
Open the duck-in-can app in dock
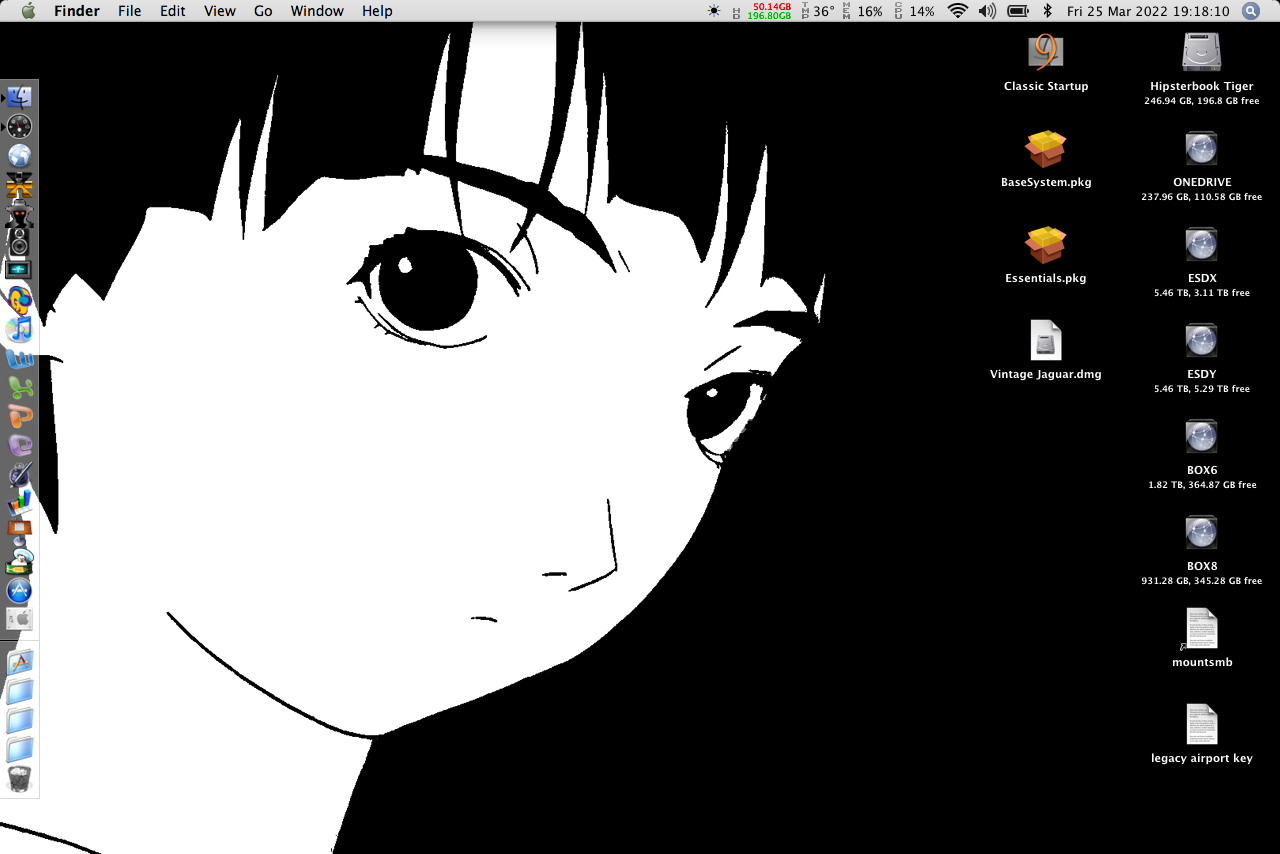point(20,560)
